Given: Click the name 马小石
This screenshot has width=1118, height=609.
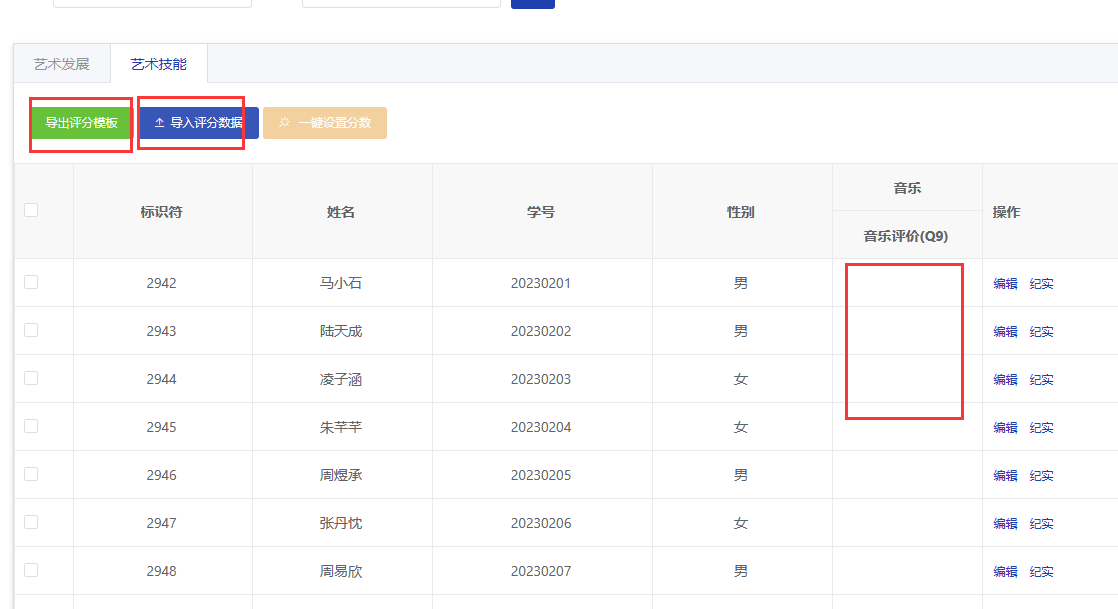Looking at the screenshot, I should click(341, 283).
